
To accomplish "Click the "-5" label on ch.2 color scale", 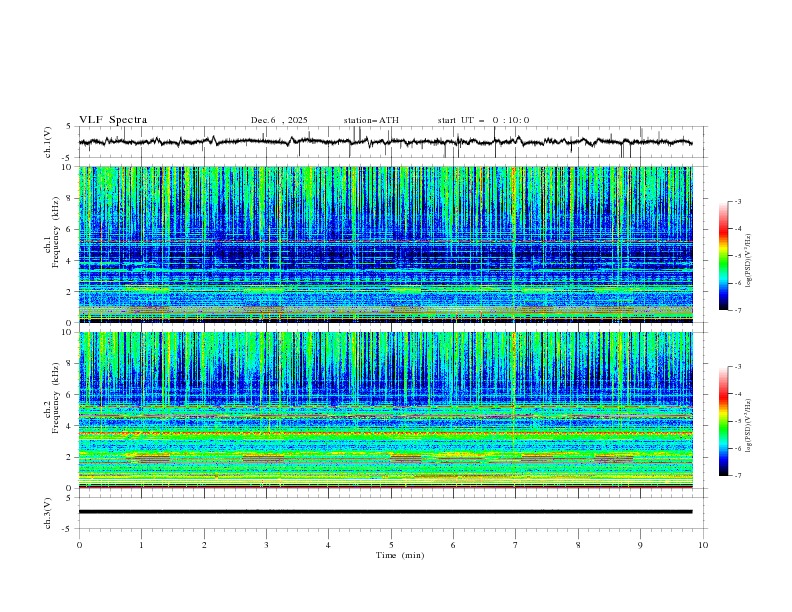I will [737, 421].
